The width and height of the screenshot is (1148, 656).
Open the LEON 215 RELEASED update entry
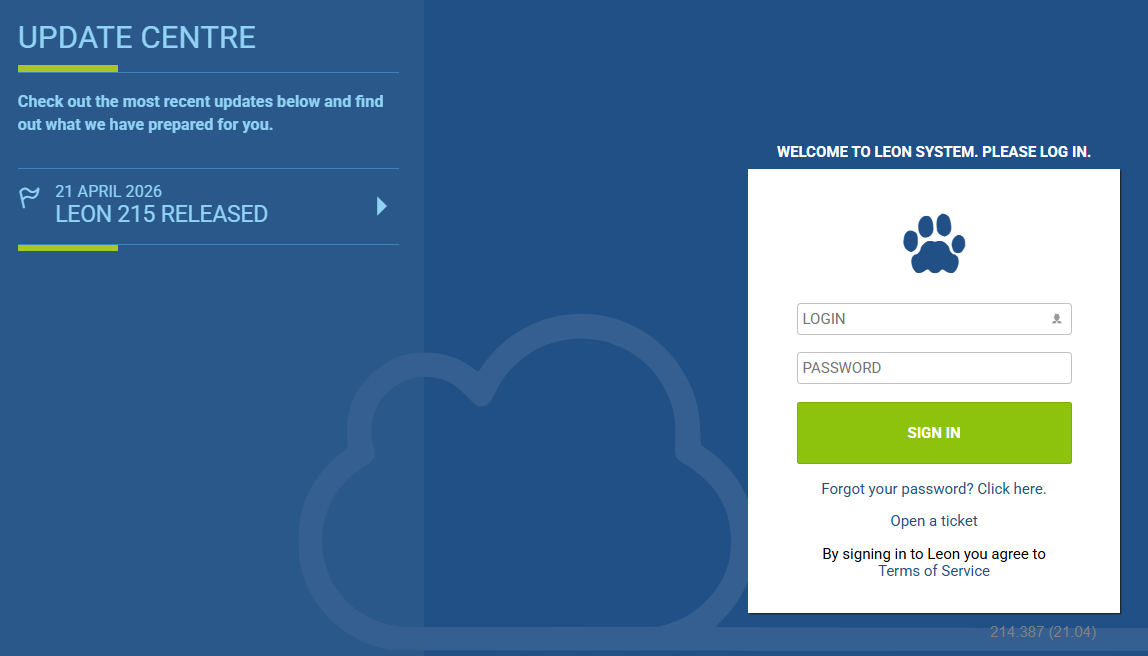click(208, 206)
